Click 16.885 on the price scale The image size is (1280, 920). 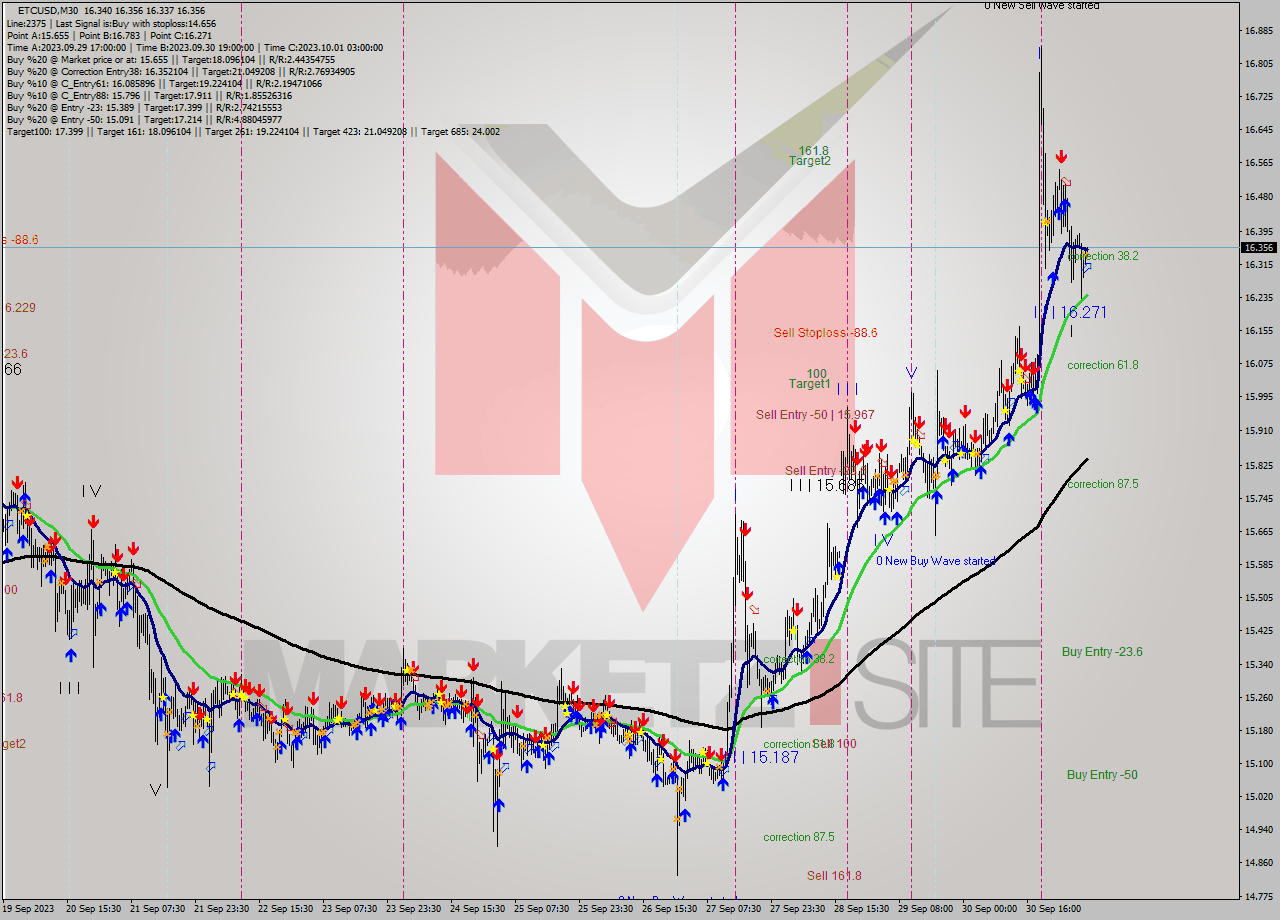click(1258, 31)
